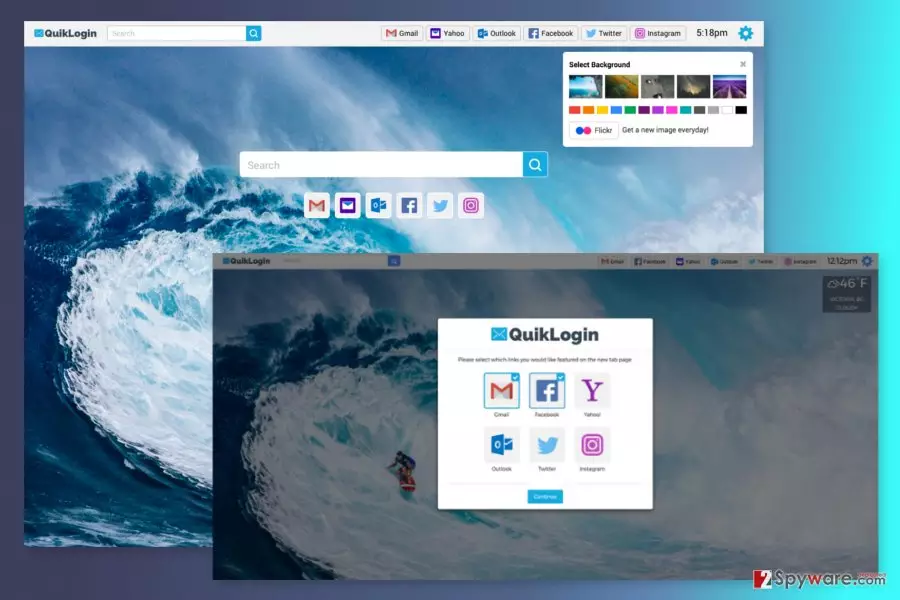Click the large center search magnifier button
900x600 pixels.
pos(535,165)
